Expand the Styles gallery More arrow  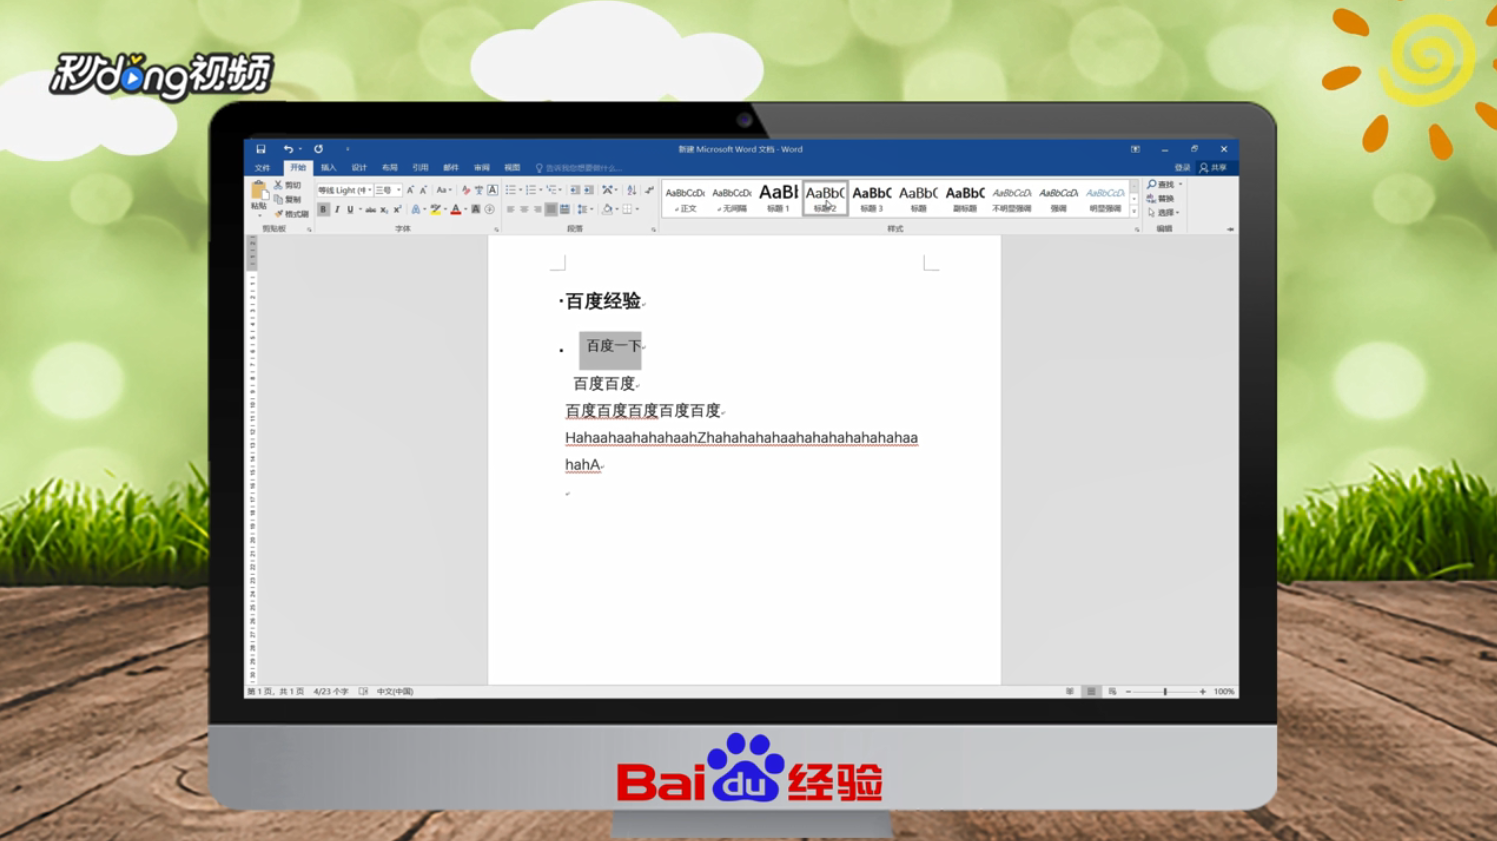1134,211
